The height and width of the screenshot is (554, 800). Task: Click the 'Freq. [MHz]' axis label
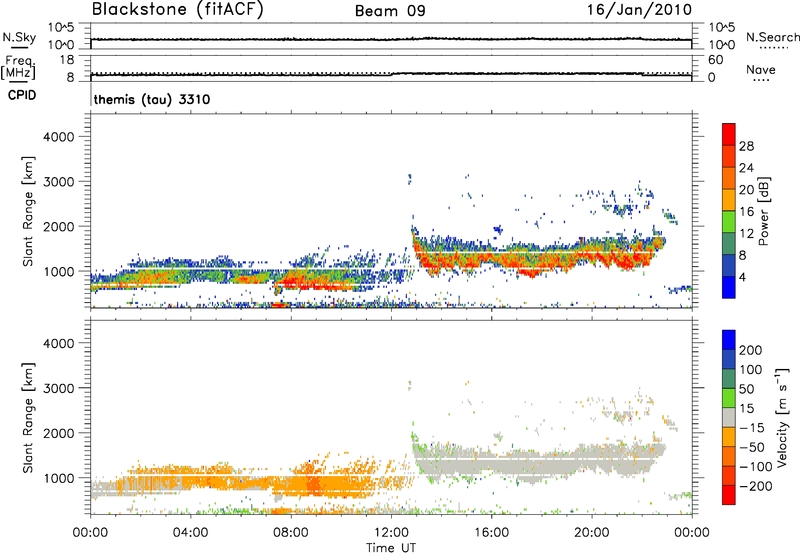18,67
